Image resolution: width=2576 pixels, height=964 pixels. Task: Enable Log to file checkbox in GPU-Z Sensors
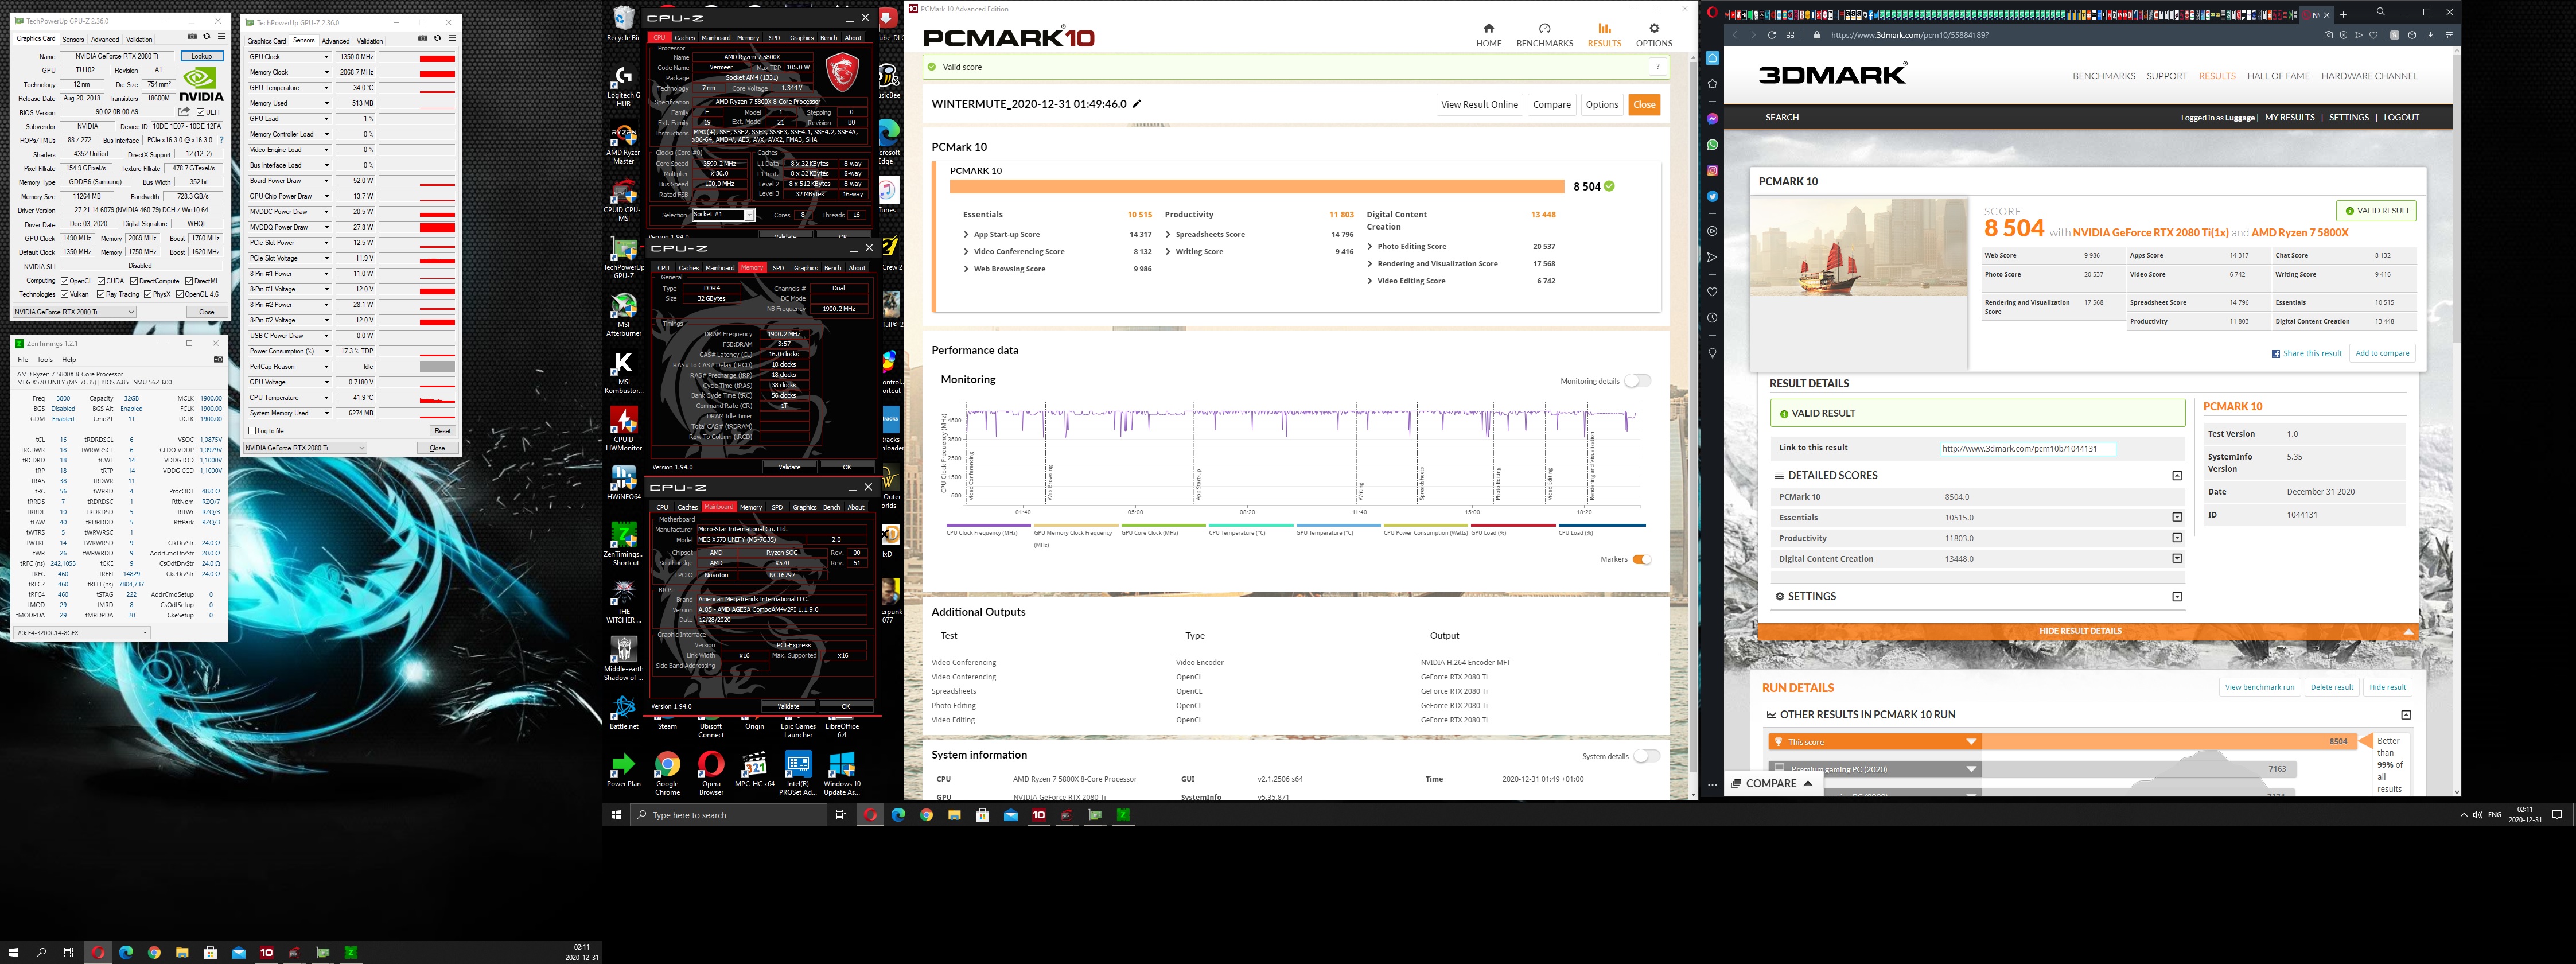pyautogui.click(x=252, y=431)
